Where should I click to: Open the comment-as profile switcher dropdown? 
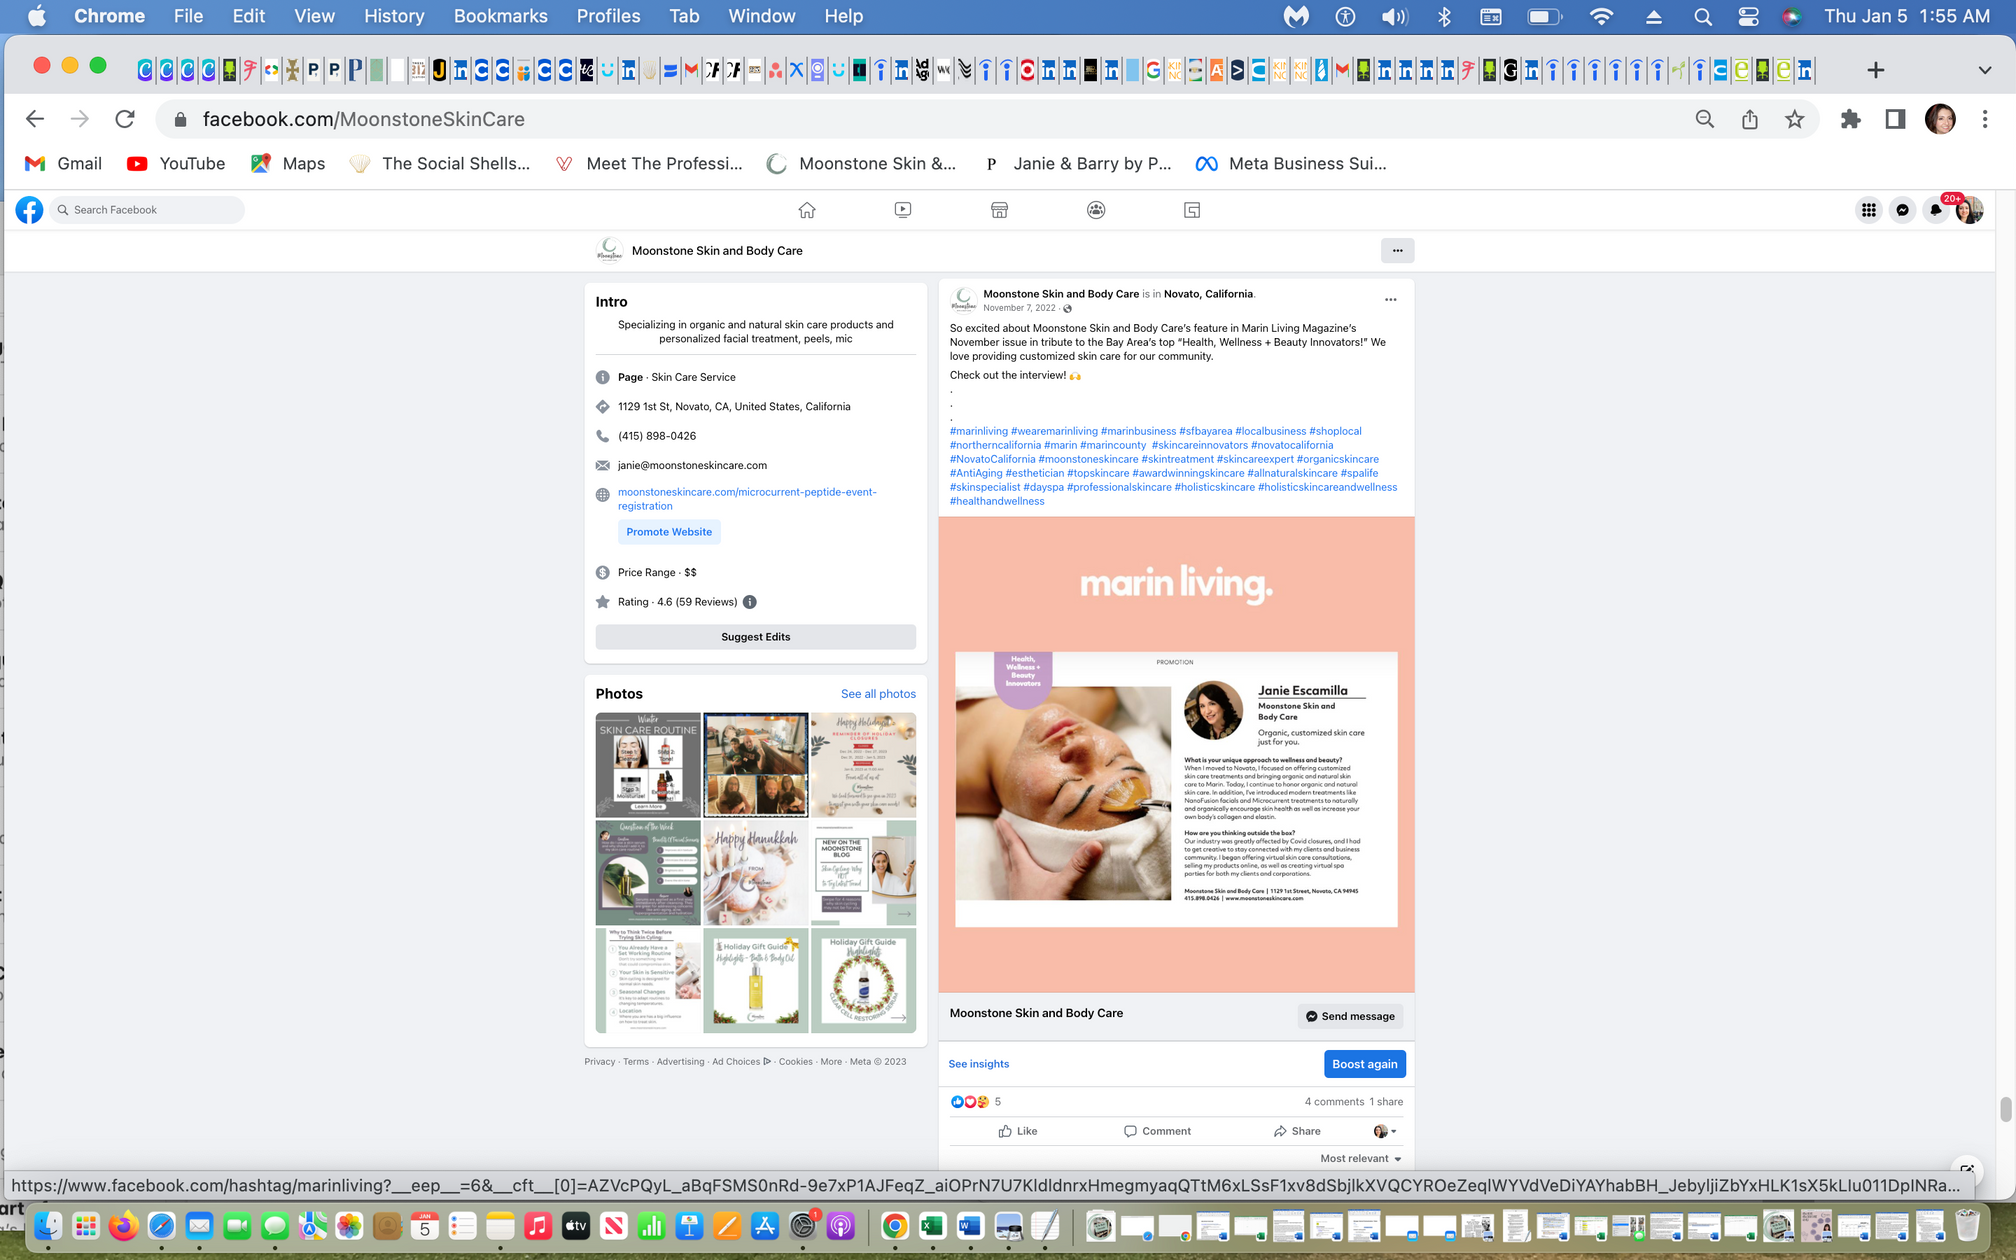tap(1385, 1131)
